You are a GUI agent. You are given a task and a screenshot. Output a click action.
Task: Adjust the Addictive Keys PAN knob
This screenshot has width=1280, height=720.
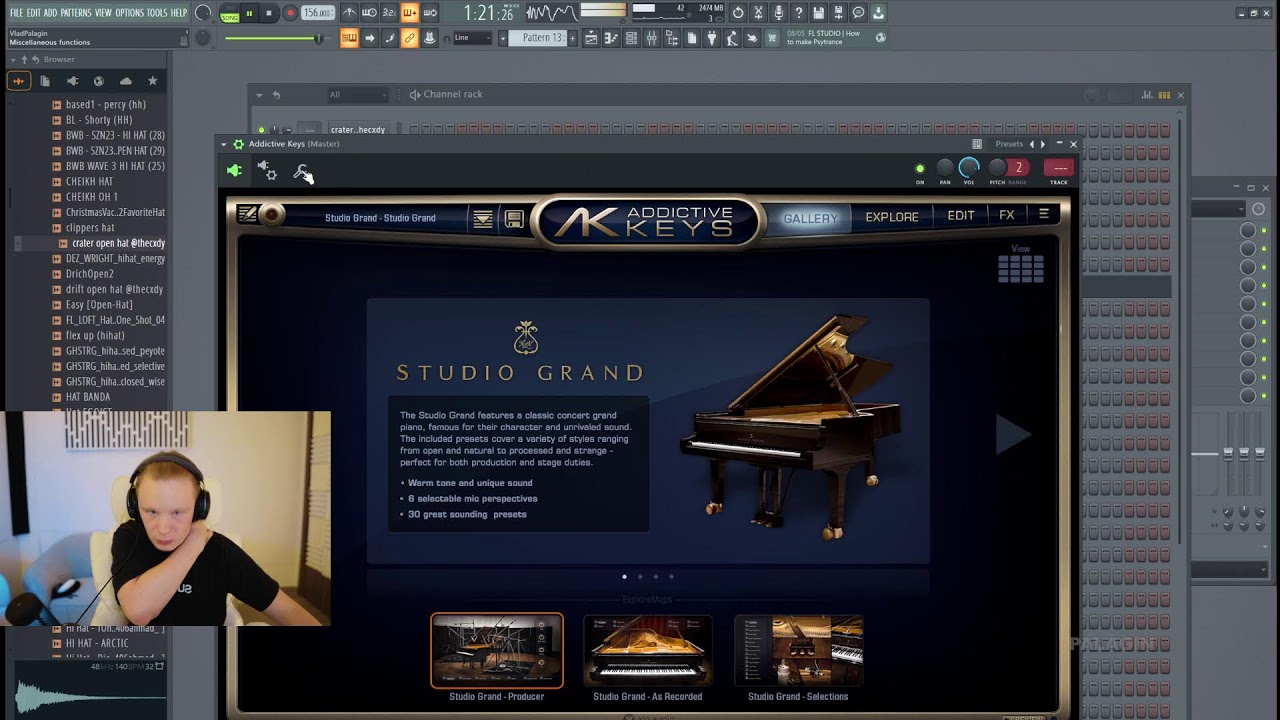pos(945,168)
